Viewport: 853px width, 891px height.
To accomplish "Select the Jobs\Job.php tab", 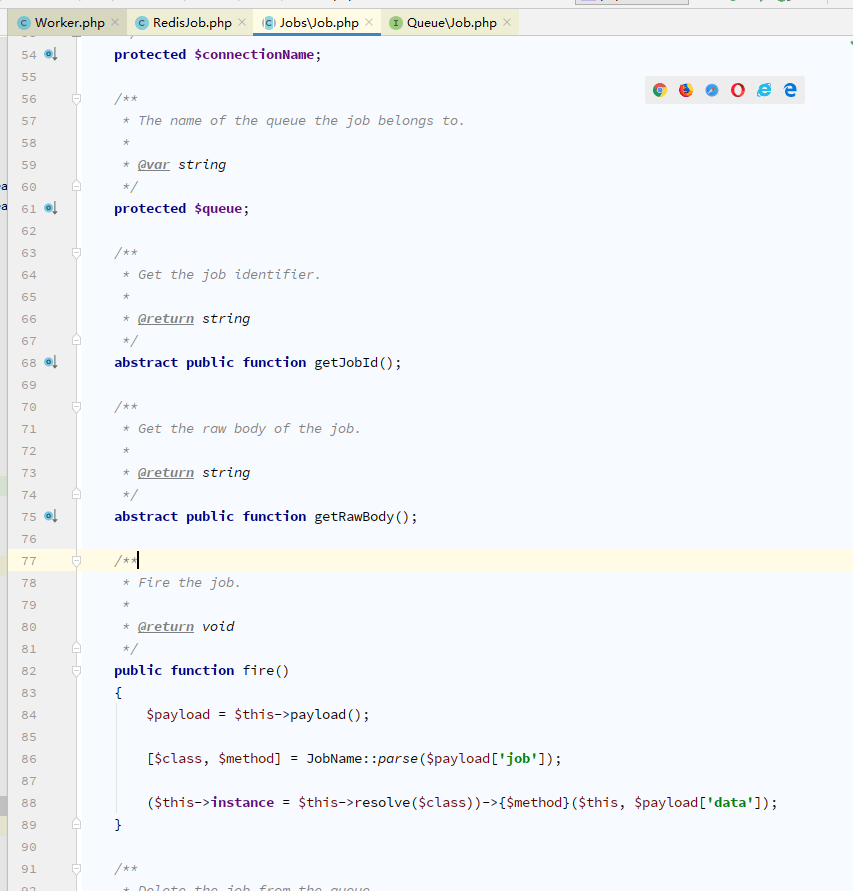I will 317,23.
